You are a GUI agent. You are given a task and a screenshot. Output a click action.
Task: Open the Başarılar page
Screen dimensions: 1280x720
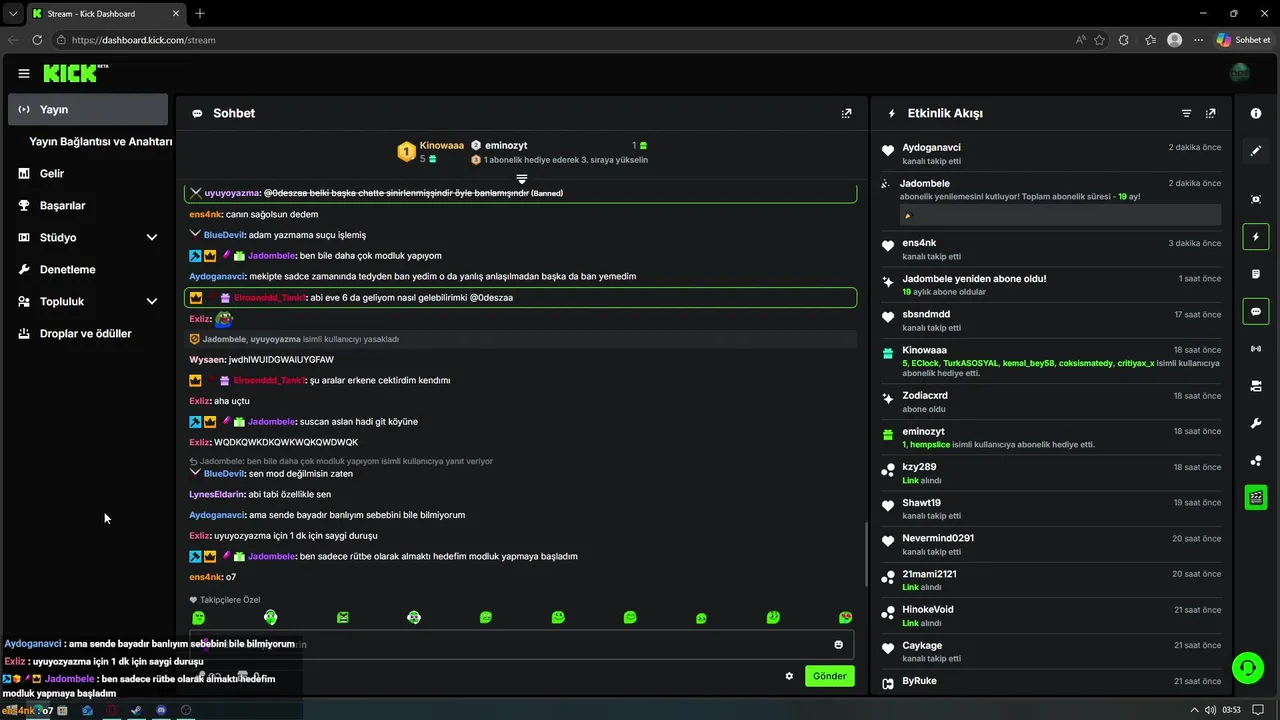pos(88,205)
